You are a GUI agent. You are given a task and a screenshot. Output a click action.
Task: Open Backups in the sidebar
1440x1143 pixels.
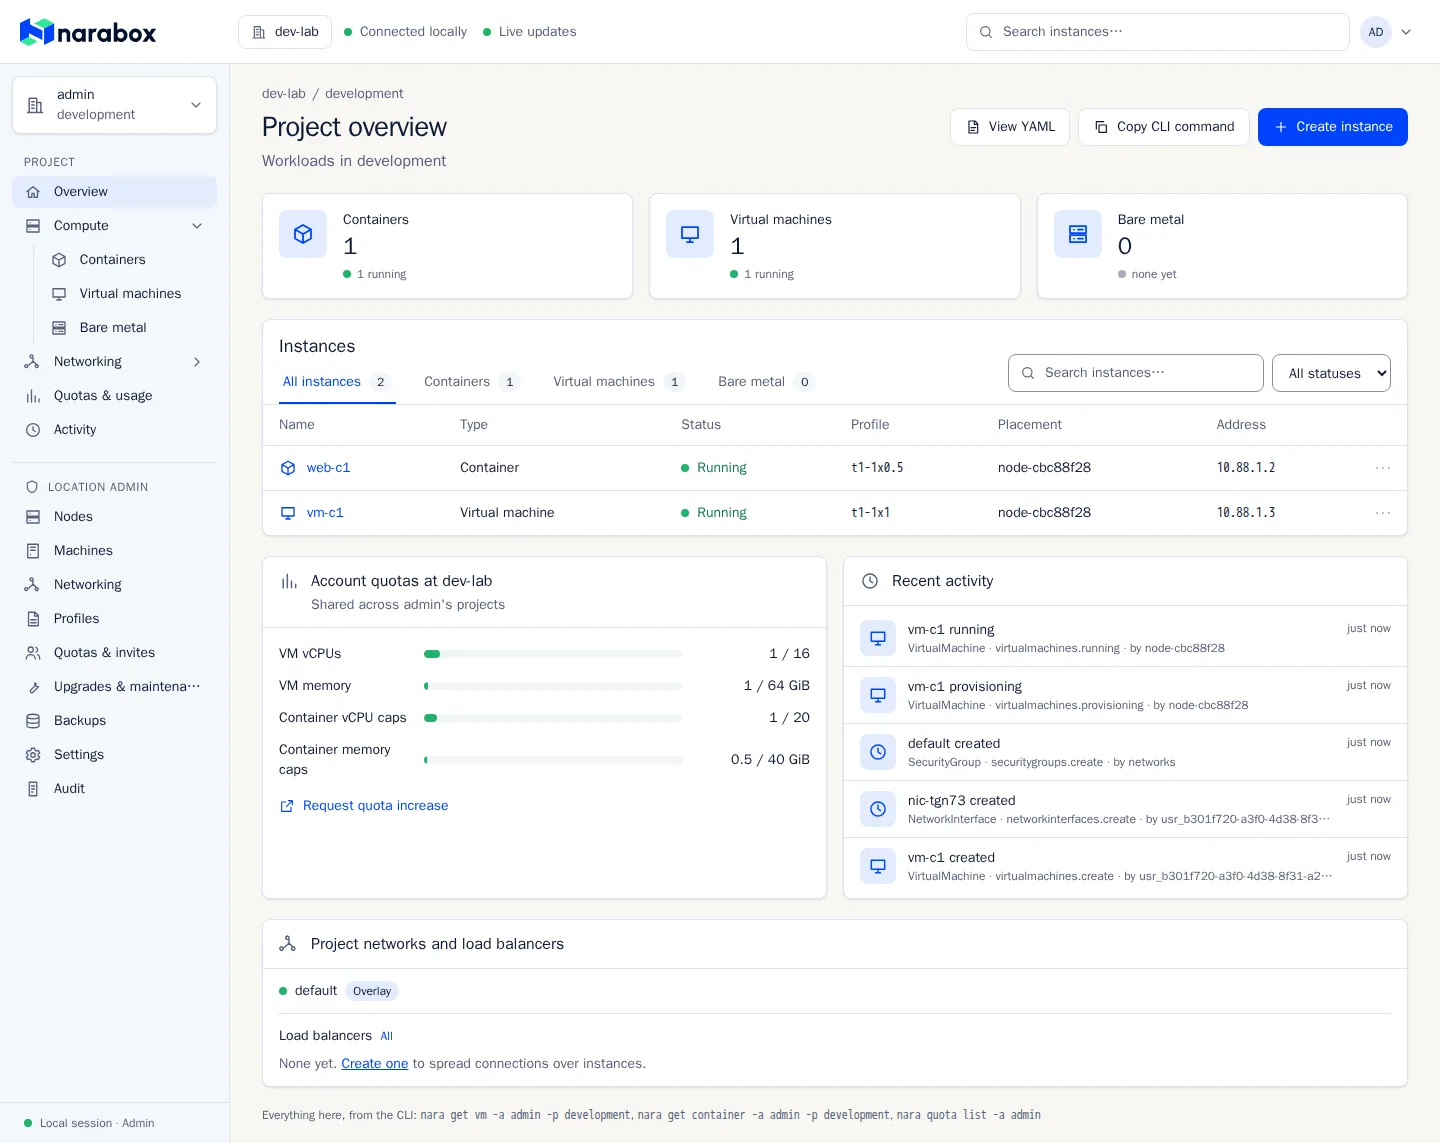click(x=114, y=721)
